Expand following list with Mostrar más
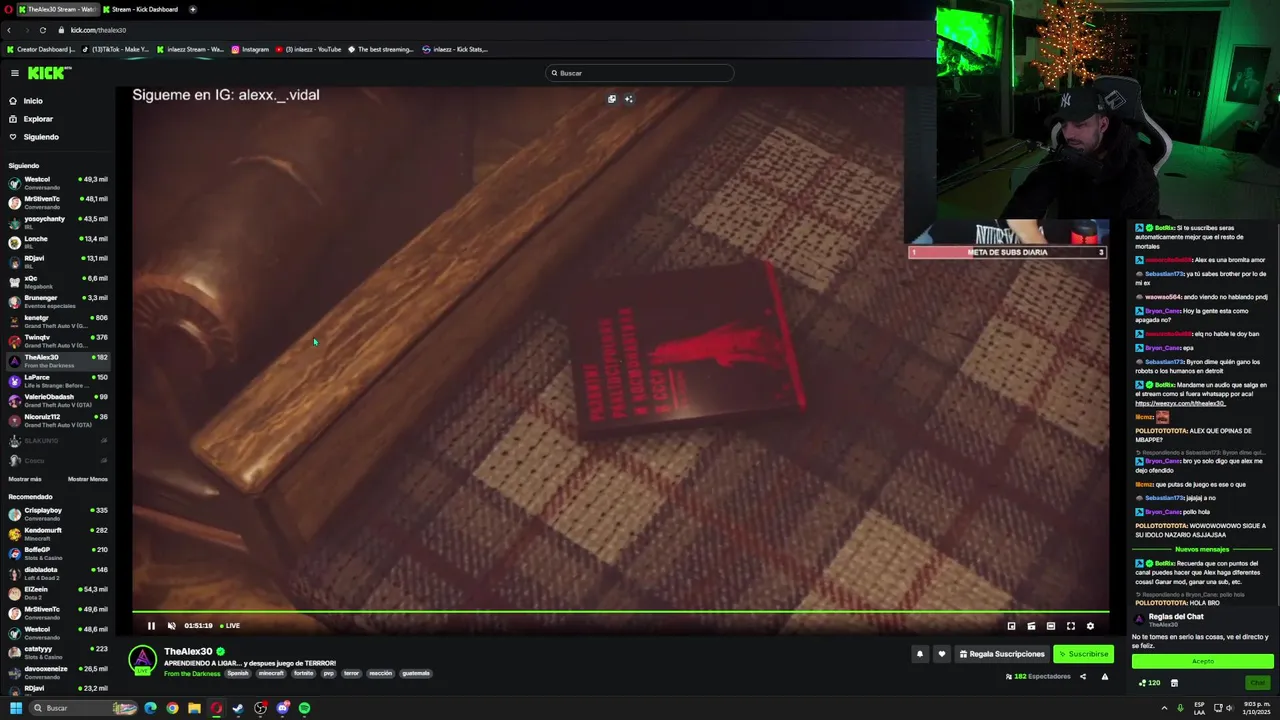Viewport: 1280px width, 720px height. [x=25, y=479]
